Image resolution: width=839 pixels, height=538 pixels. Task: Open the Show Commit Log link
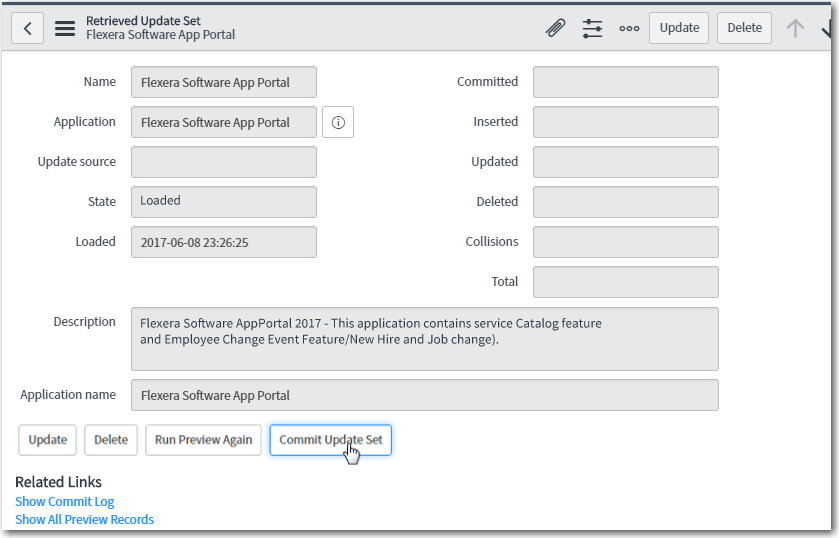point(65,502)
